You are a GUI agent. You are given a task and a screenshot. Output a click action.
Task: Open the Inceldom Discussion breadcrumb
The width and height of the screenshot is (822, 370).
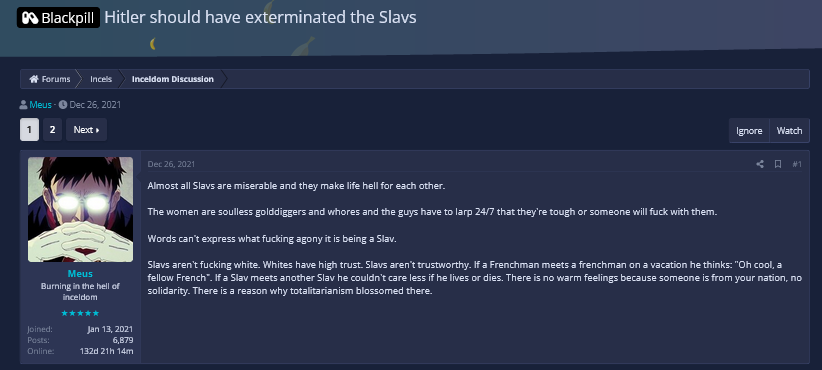coord(172,79)
